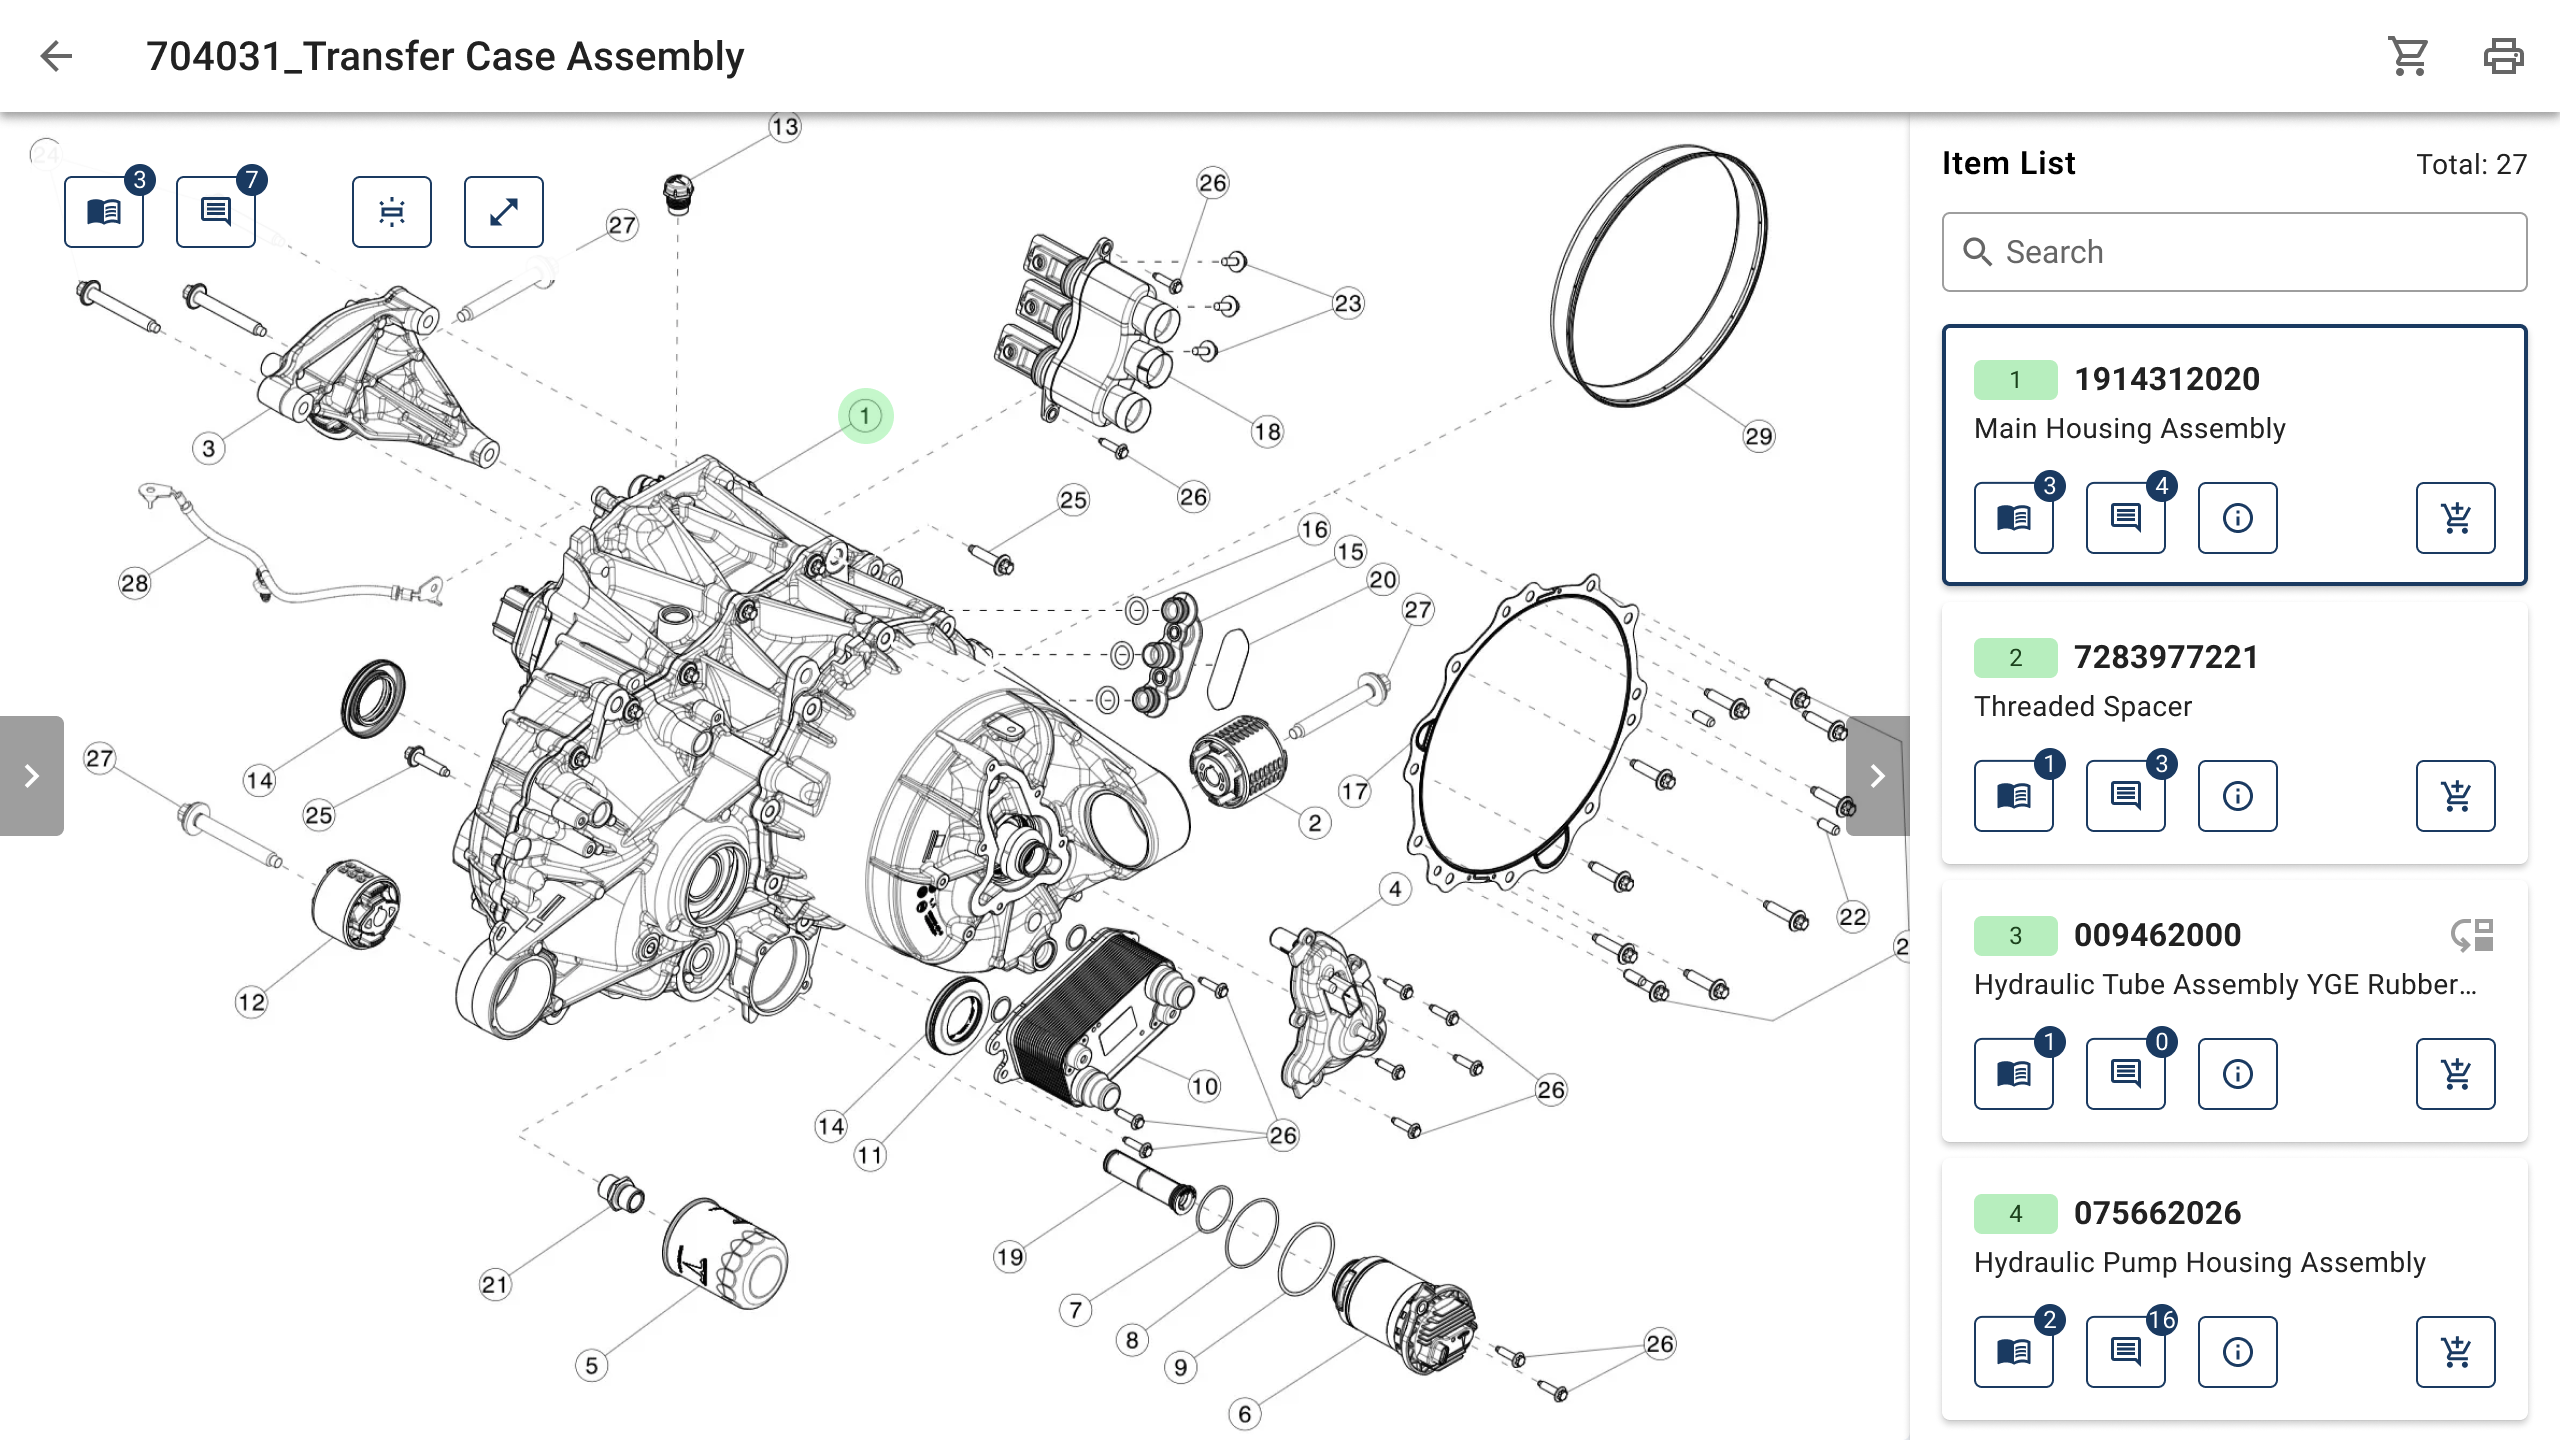The width and height of the screenshot is (2560, 1440).
Task: Click the parts list/BOM view icon
Action: (x=104, y=211)
